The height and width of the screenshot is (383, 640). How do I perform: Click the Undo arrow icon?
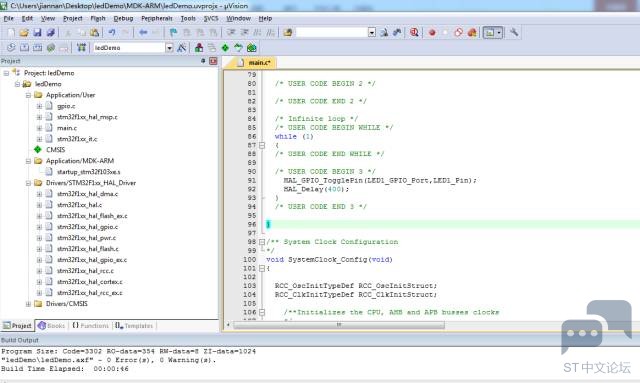[x=112, y=33]
